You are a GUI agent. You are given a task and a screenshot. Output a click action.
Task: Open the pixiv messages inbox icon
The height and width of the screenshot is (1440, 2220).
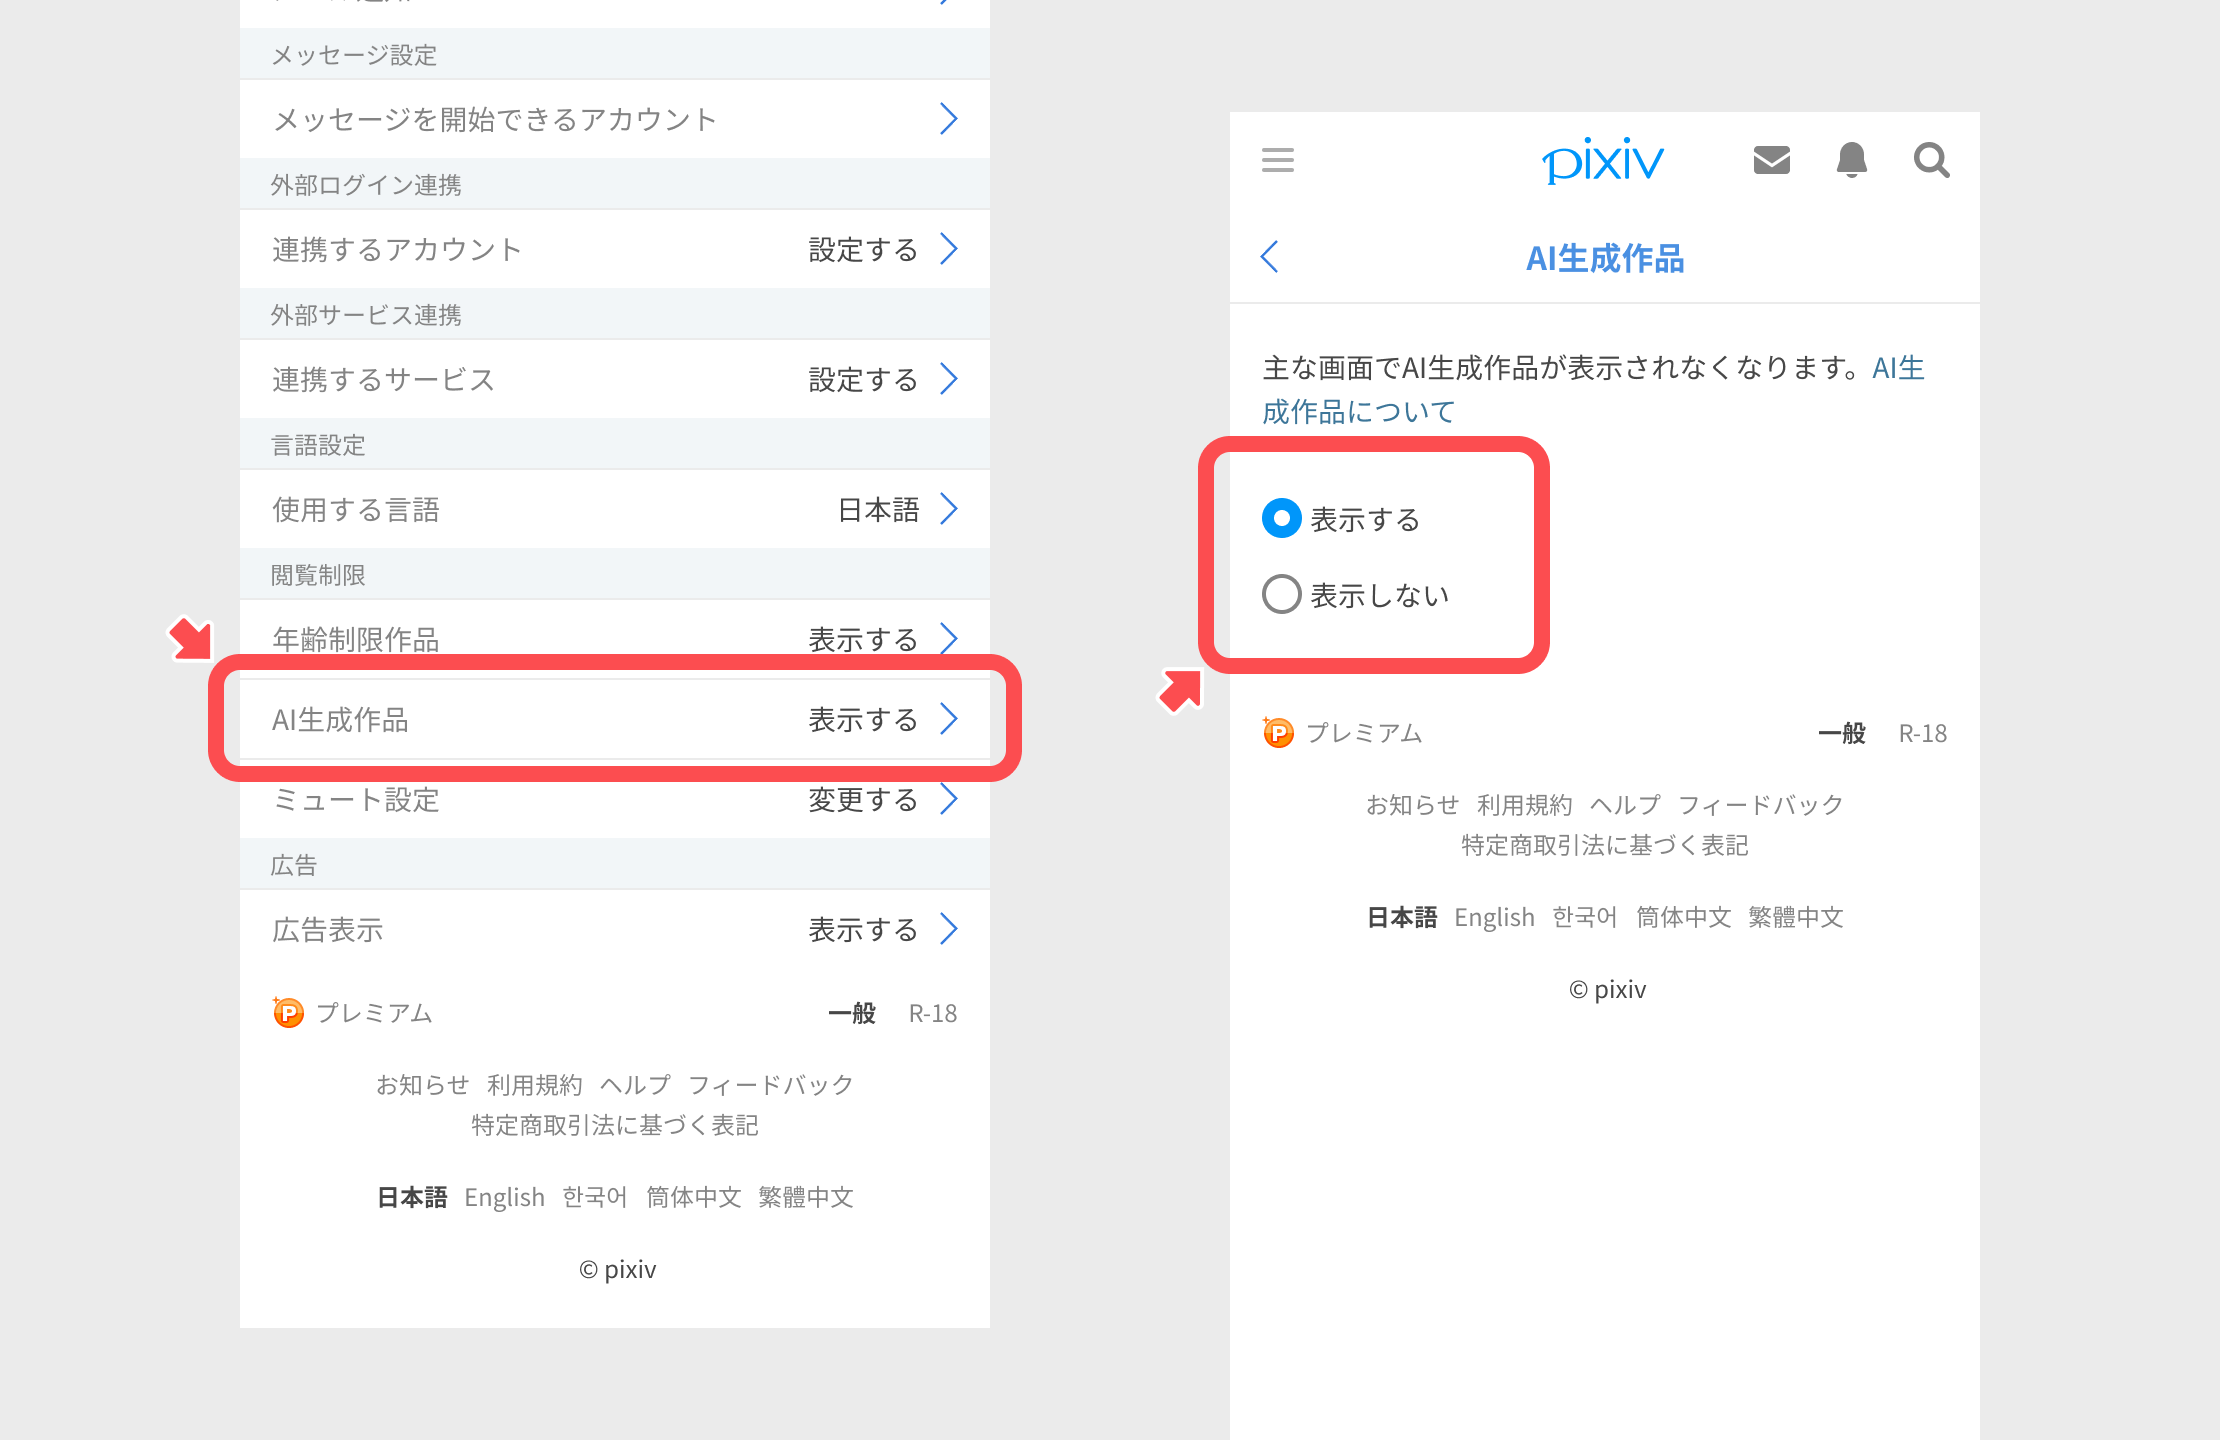[1771, 160]
